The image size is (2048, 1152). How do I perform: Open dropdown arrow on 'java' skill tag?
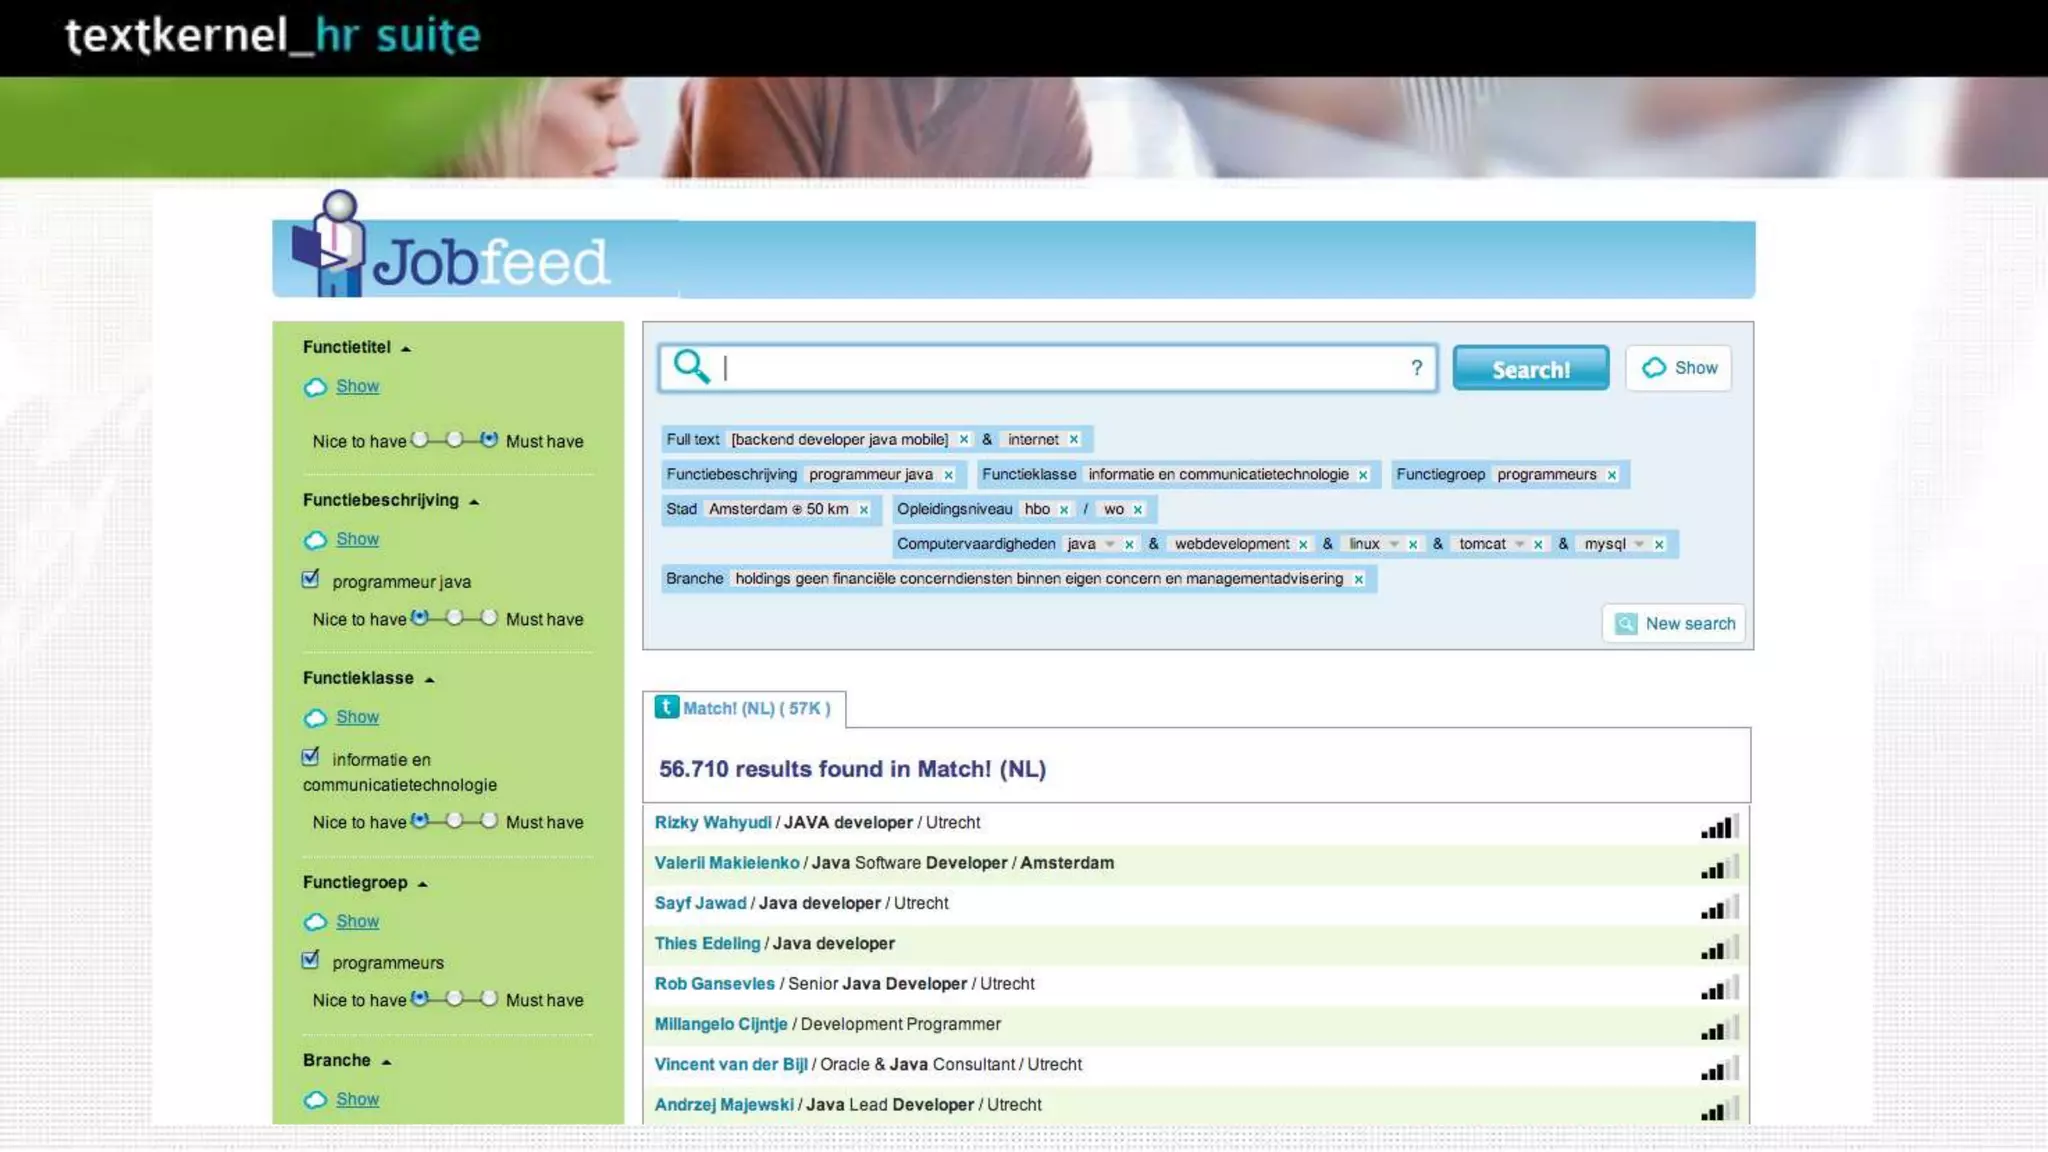pyautogui.click(x=1110, y=544)
